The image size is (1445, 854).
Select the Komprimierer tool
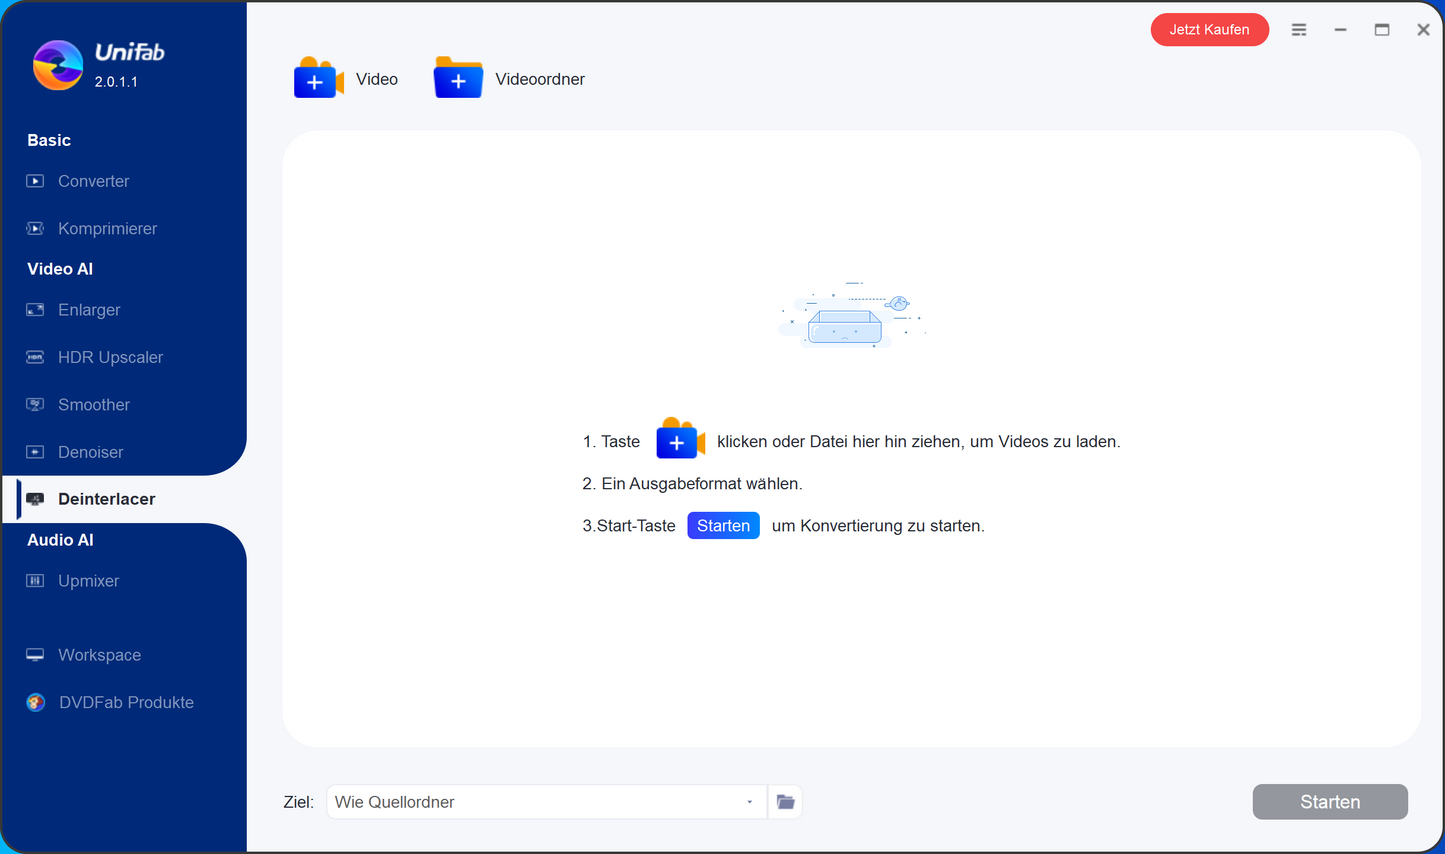pos(107,228)
